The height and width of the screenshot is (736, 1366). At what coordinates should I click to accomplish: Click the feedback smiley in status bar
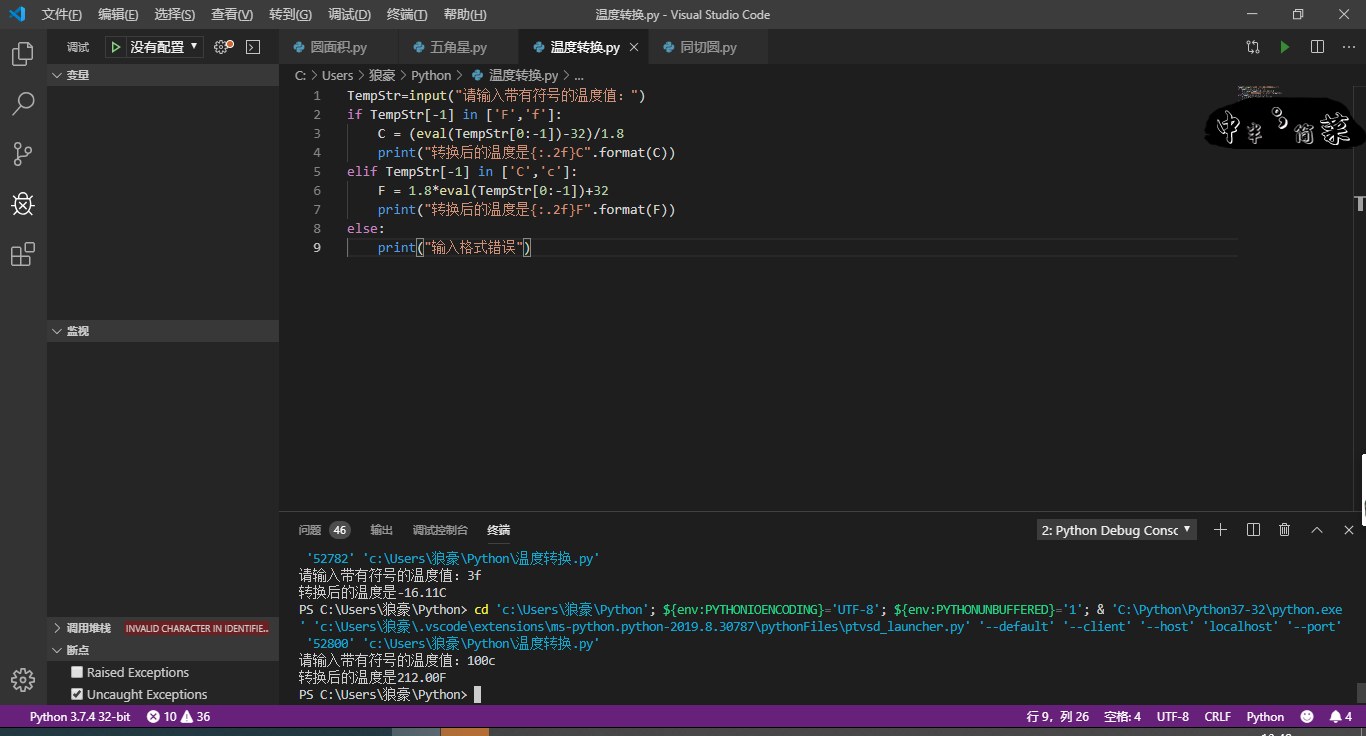1307,716
